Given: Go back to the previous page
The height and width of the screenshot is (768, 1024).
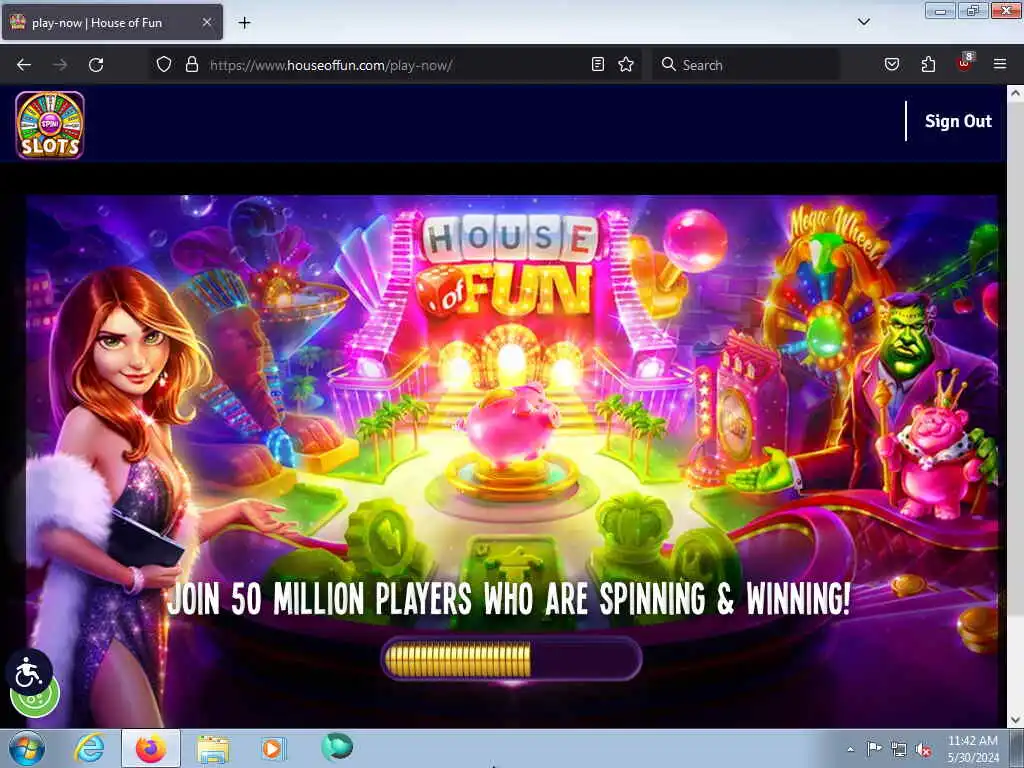Looking at the screenshot, I should (x=24, y=65).
